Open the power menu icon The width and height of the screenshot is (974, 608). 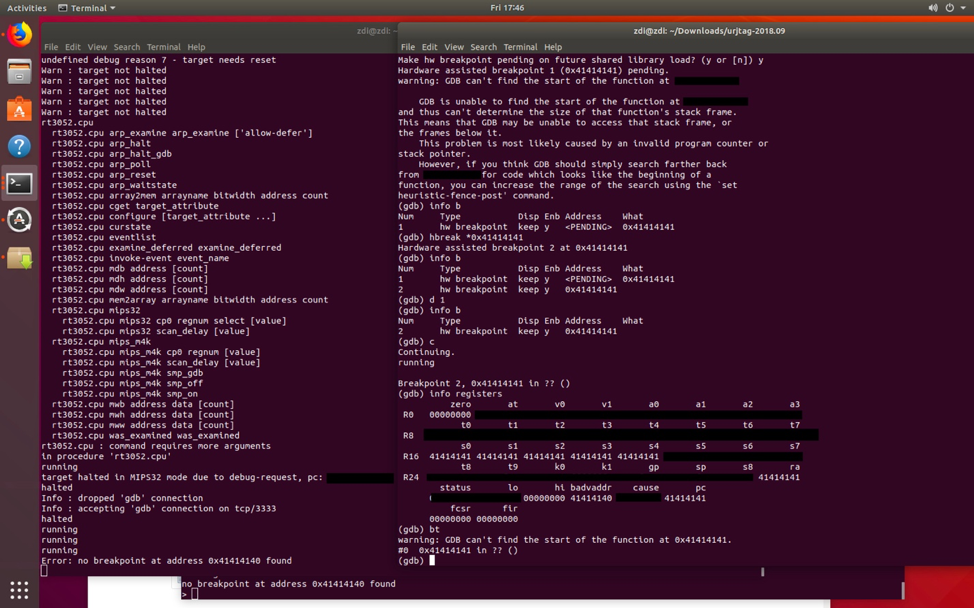point(949,8)
